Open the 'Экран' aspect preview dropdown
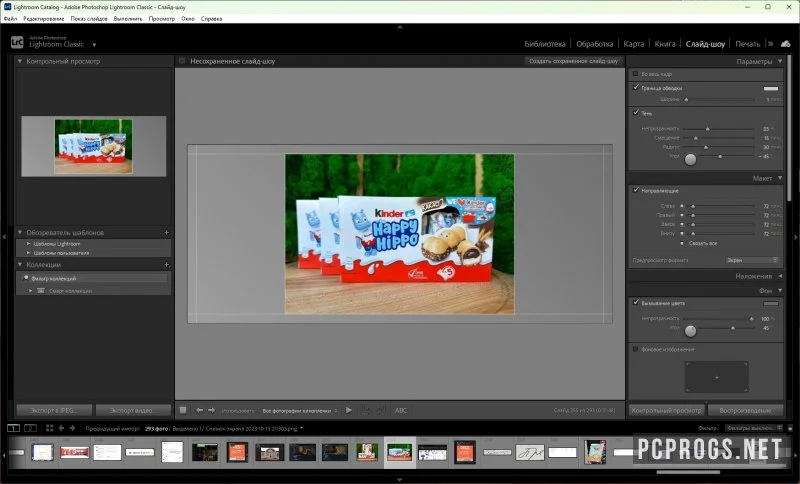This screenshot has width=800, height=484. pos(753,260)
